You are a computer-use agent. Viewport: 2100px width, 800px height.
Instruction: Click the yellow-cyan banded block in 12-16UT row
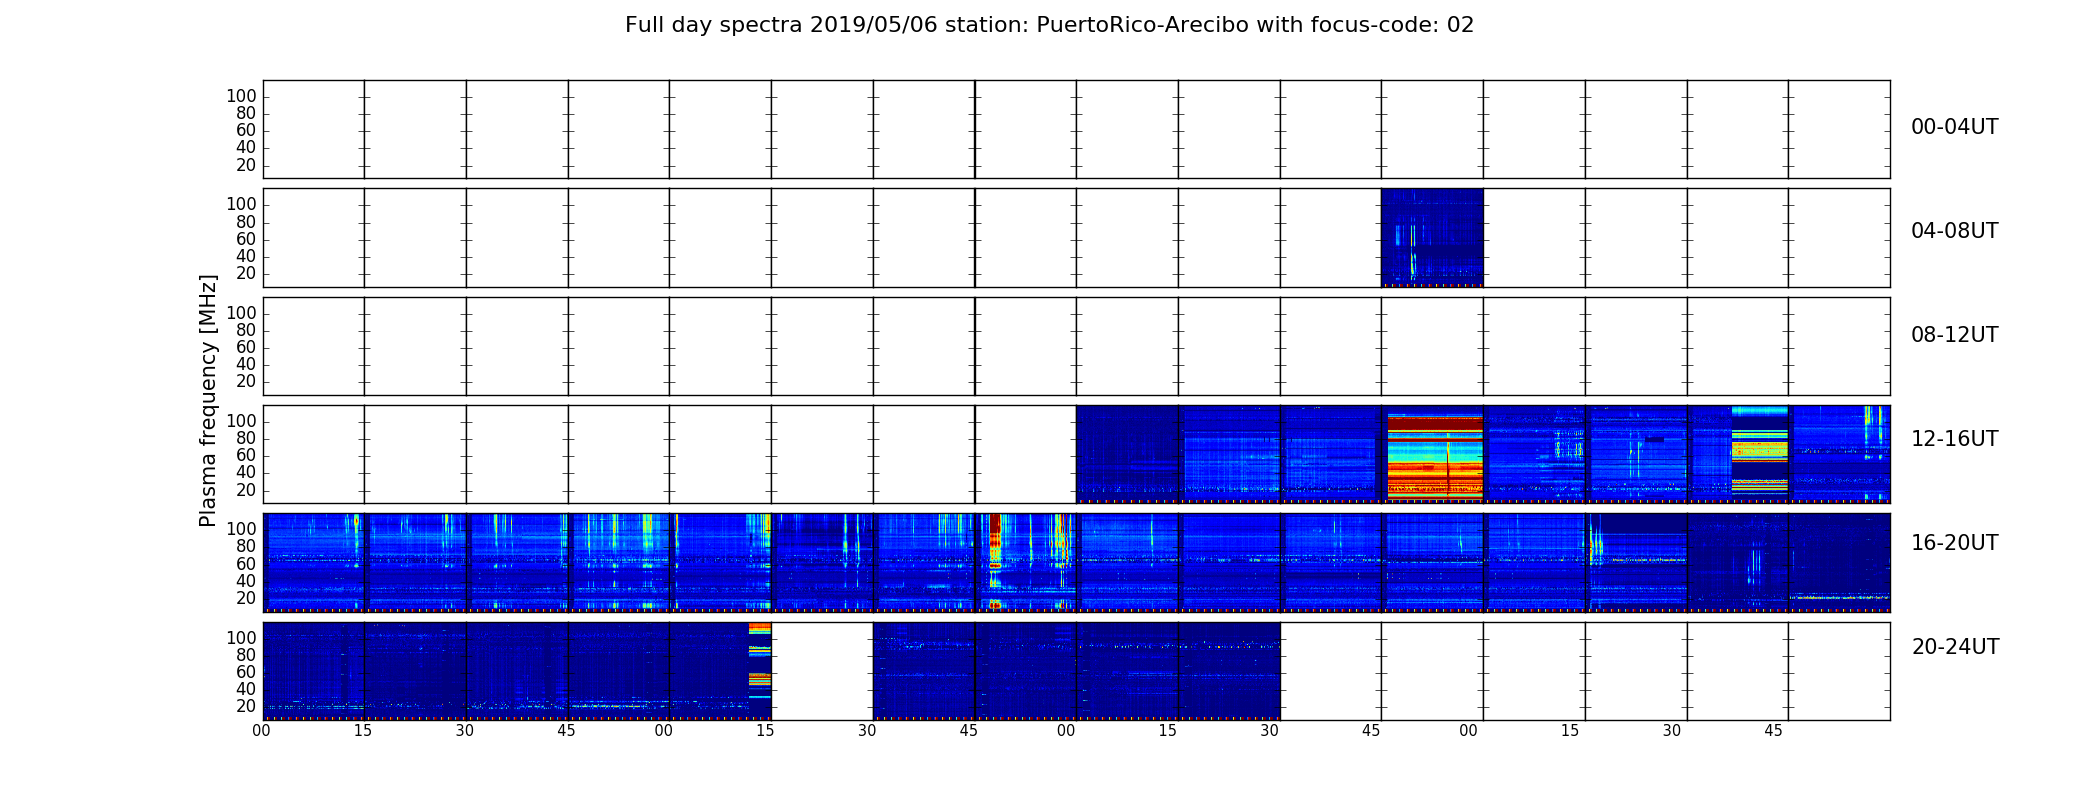1759,454
